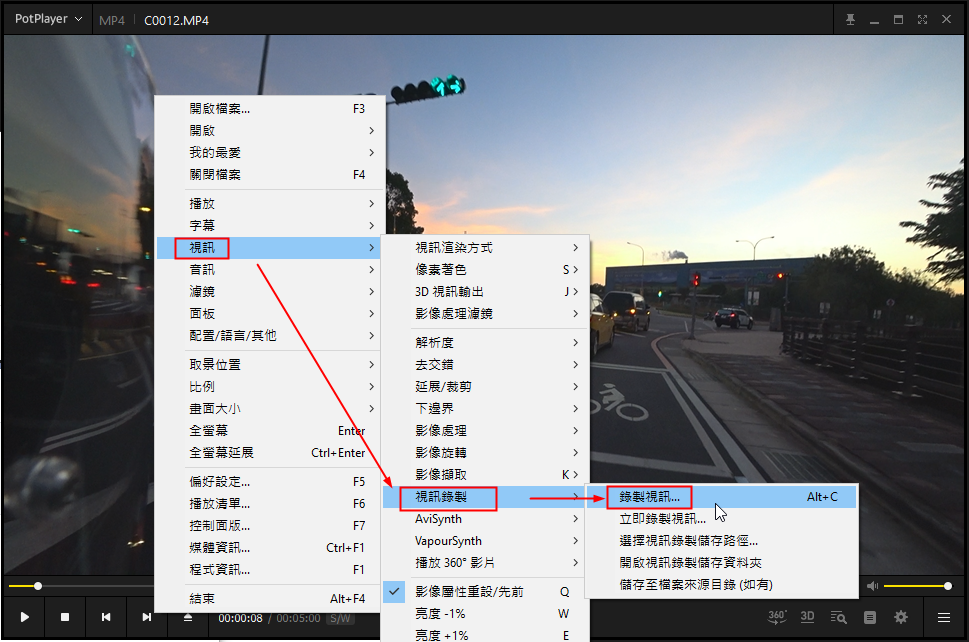Select 開啟檔案... menu entry
This screenshot has height=642, width=969.
coord(270,109)
